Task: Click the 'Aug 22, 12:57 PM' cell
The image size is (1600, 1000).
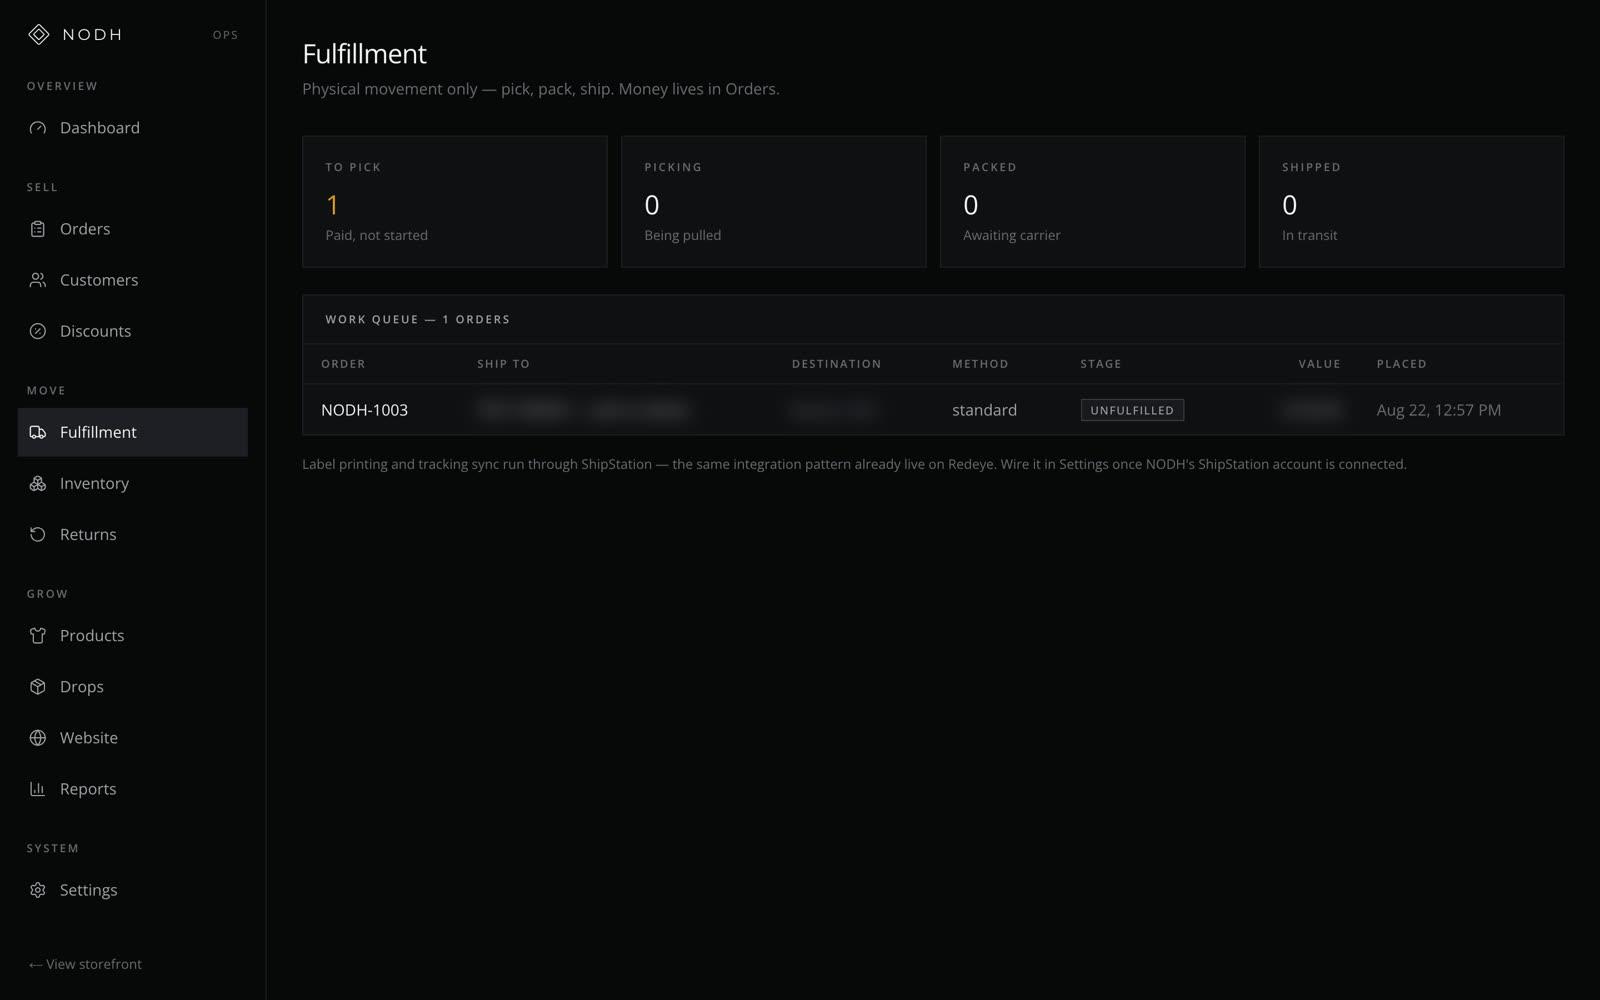Action: [x=1439, y=410]
